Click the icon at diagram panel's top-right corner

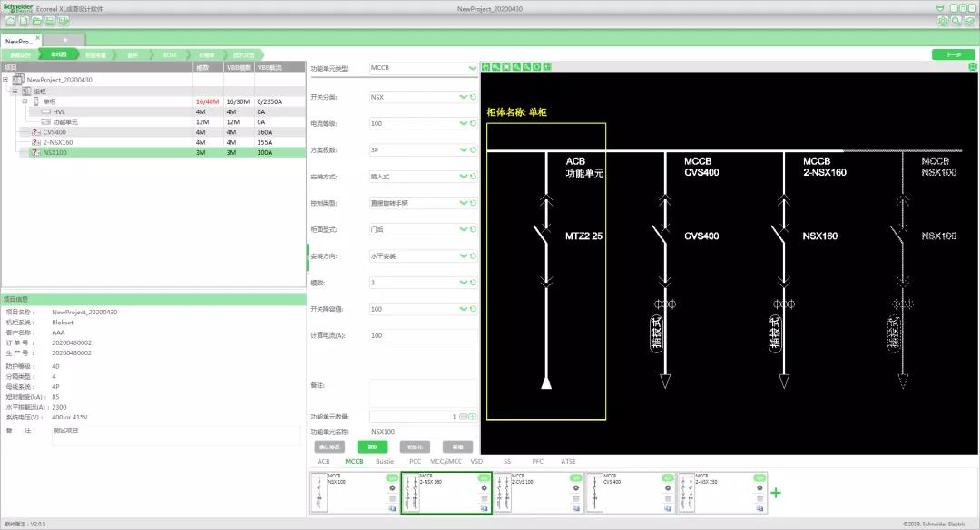(972, 67)
